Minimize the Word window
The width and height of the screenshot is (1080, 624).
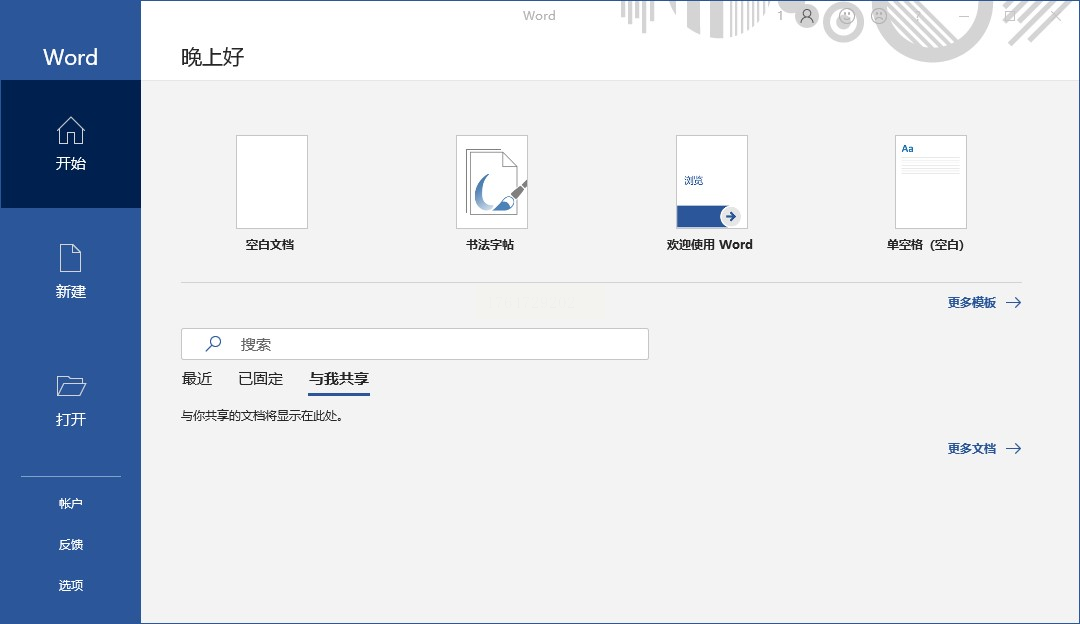pyautogui.click(x=964, y=16)
